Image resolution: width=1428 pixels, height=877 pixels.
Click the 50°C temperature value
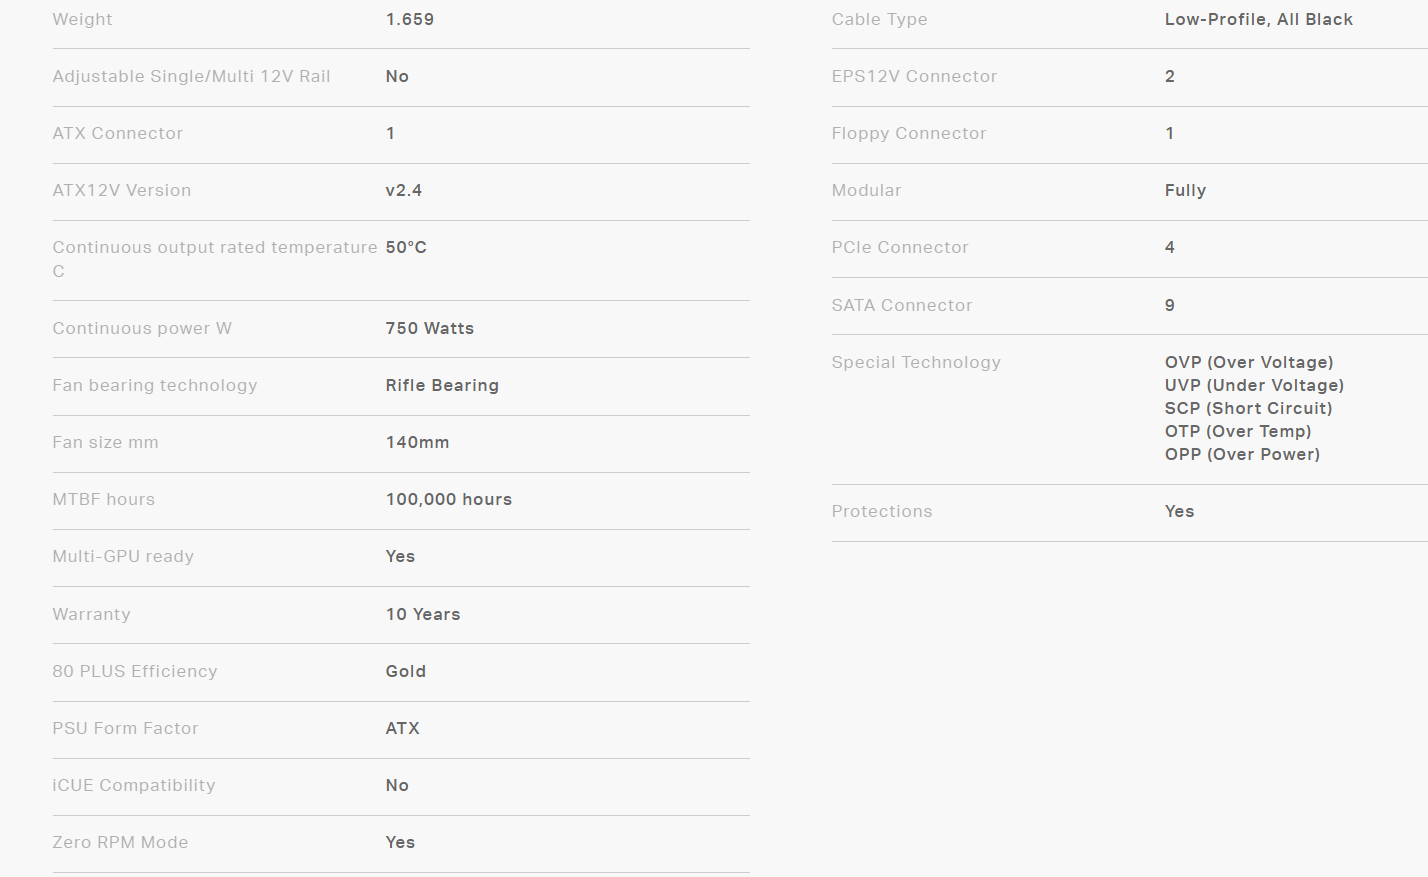pos(406,247)
